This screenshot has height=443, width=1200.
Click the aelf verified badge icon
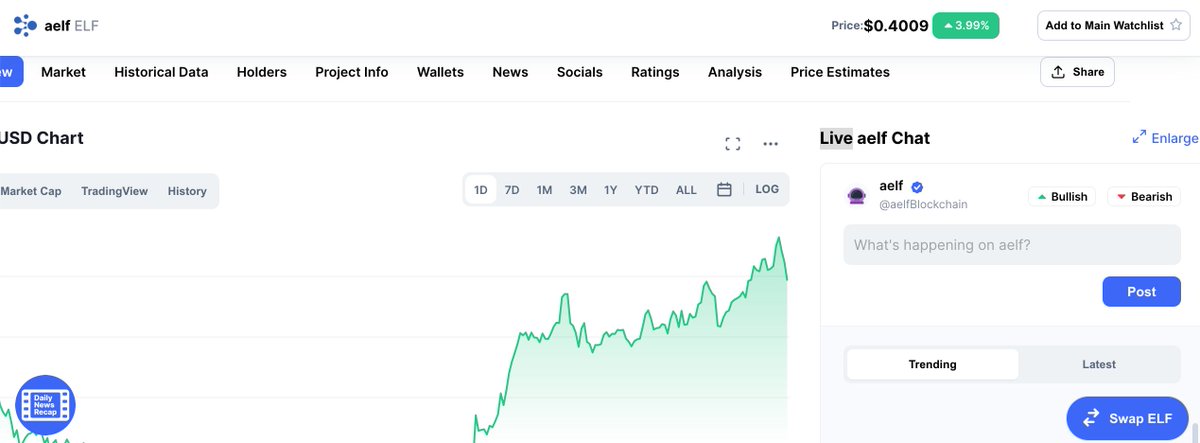(917, 187)
